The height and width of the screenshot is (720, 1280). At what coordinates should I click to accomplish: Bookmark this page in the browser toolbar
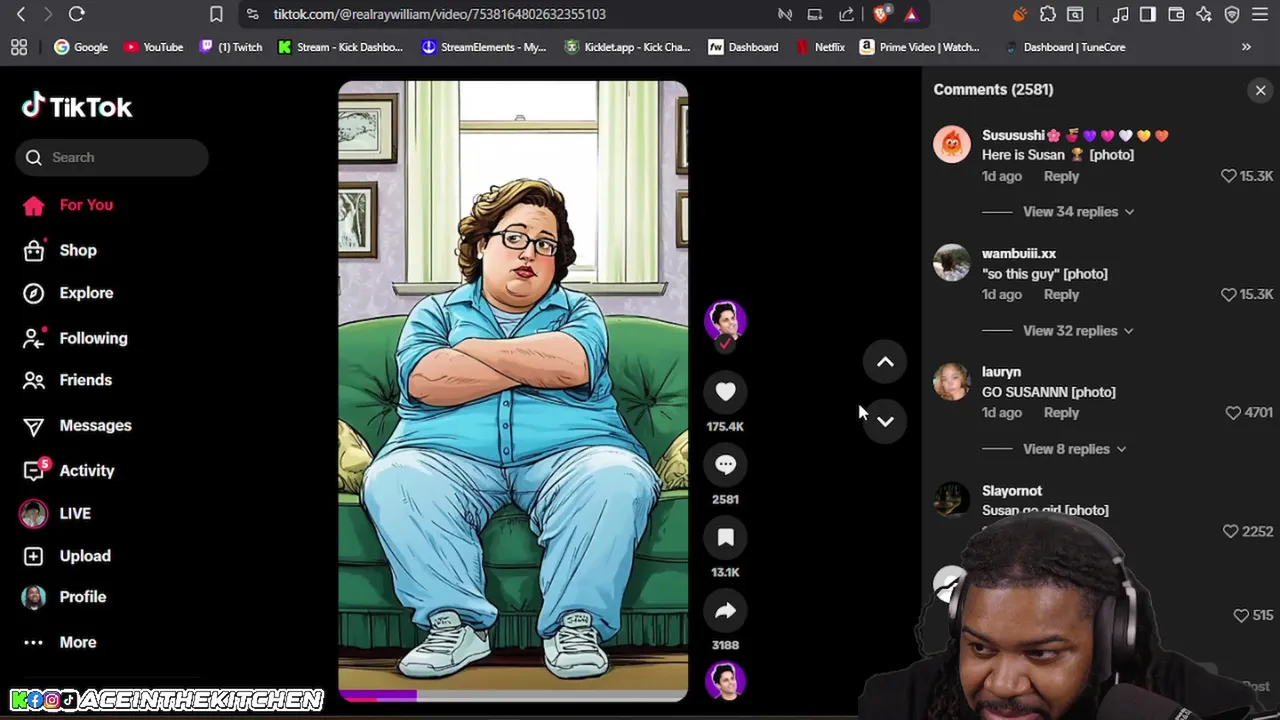coord(216,14)
